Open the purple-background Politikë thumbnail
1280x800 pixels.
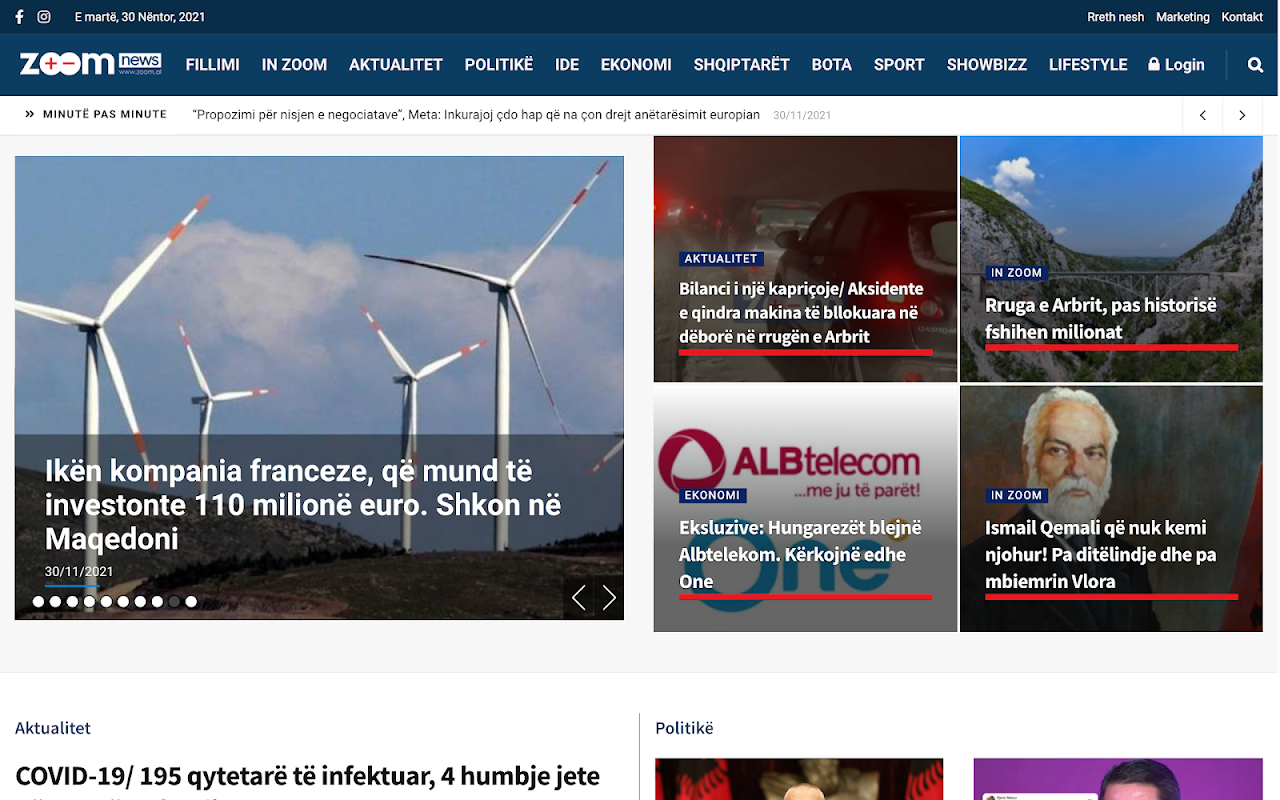click(1118, 779)
